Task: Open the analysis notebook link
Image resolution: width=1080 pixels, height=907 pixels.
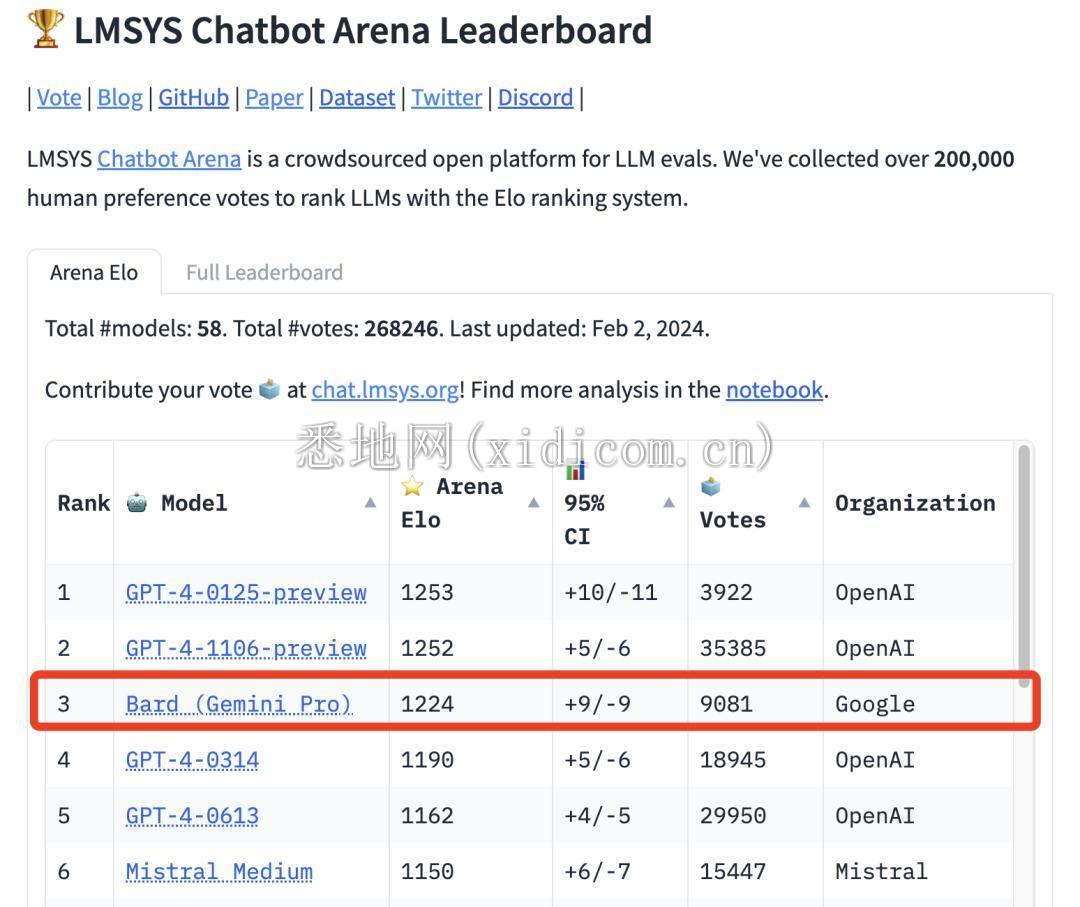Action: (x=774, y=389)
